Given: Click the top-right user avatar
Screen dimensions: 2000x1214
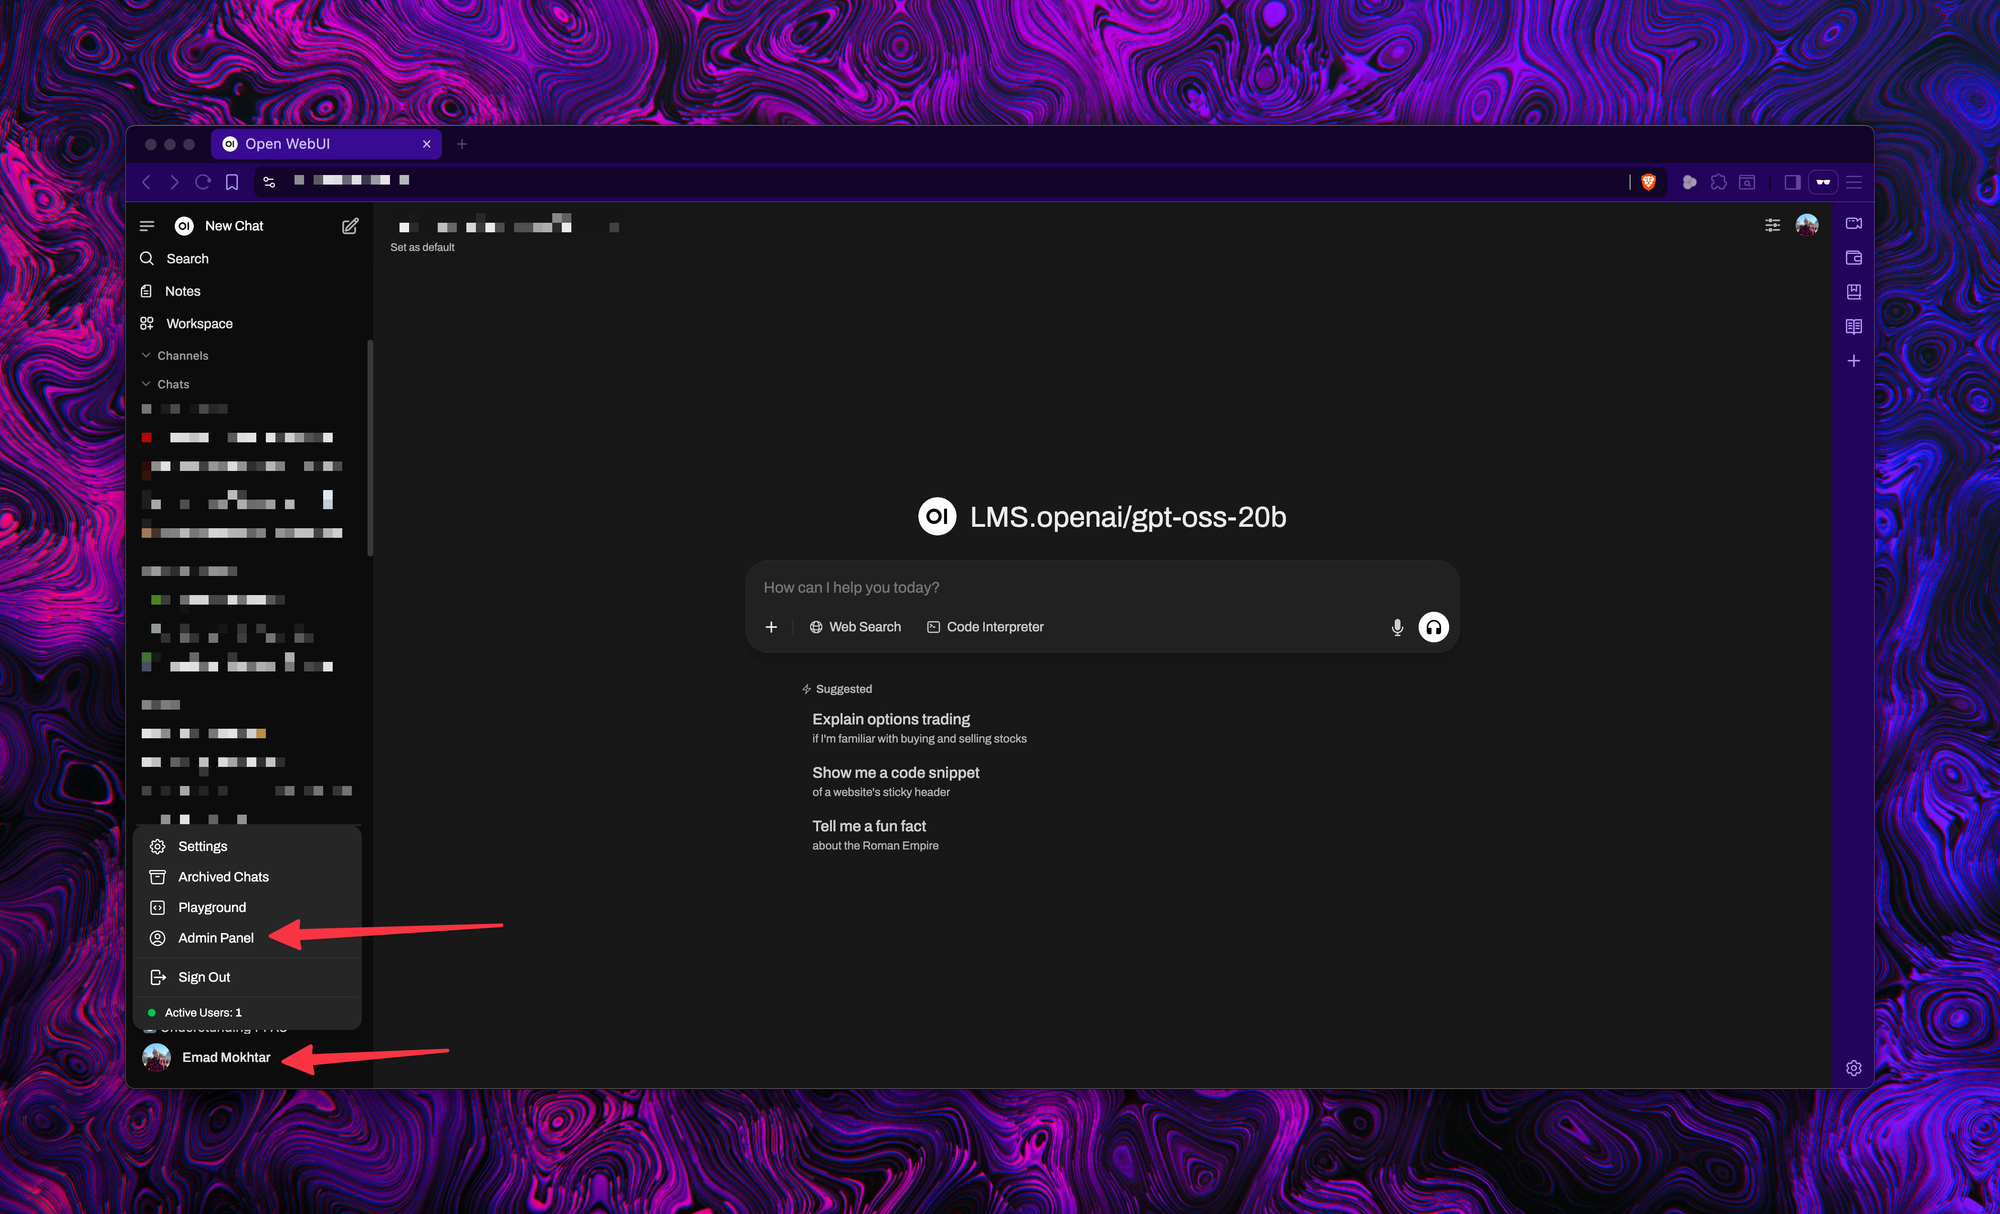Looking at the screenshot, I should click(1807, 225).
